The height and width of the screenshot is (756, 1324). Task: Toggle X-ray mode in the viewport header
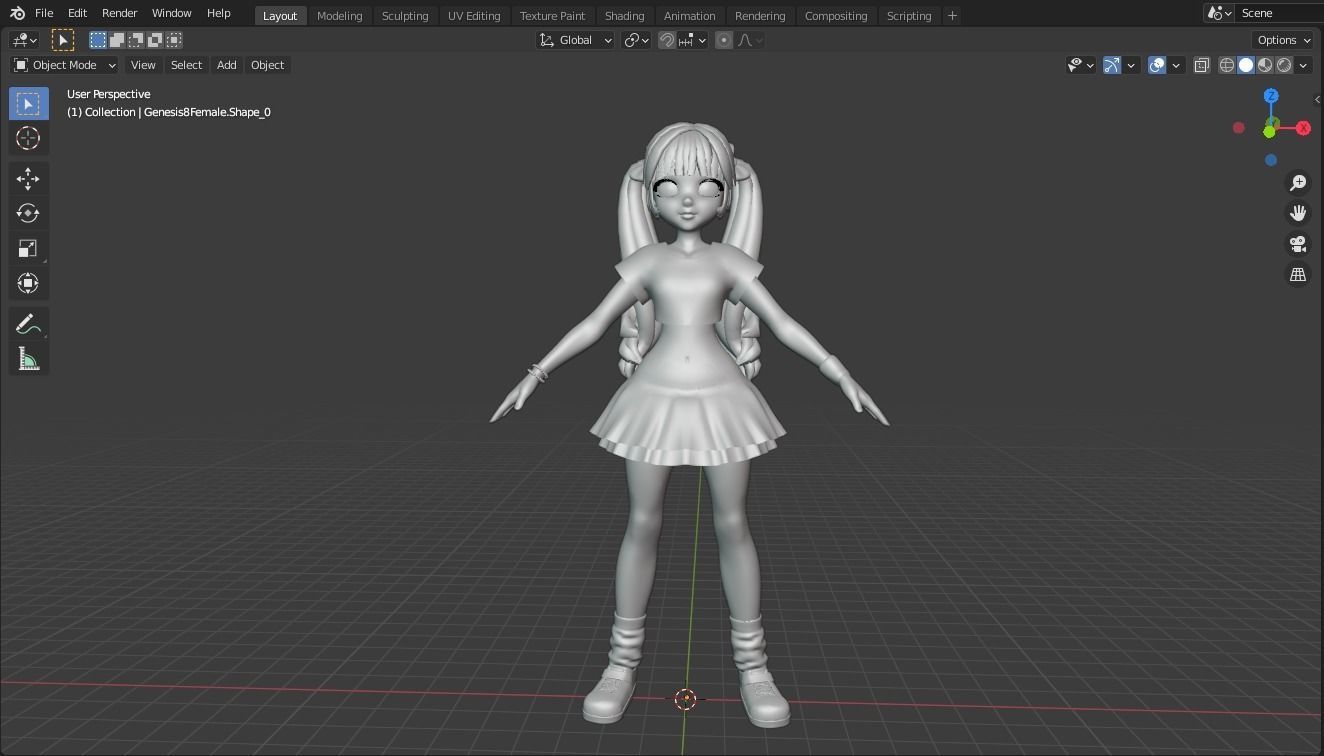point(1201,64)
